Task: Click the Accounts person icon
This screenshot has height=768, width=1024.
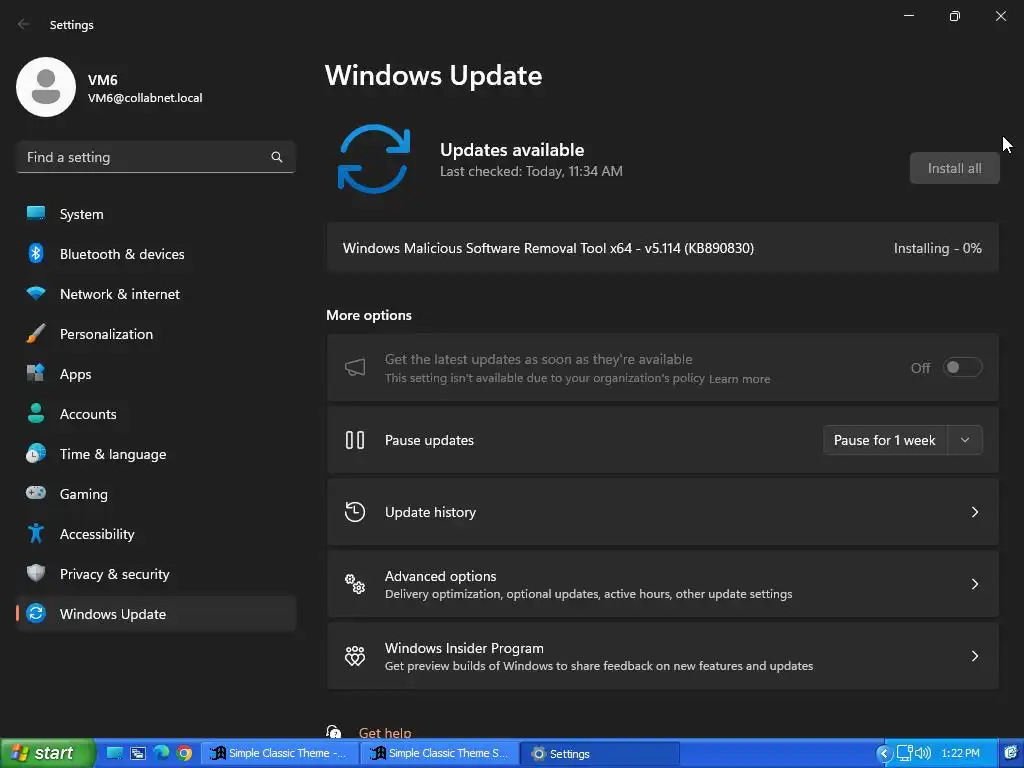Action: pos(35,413)
